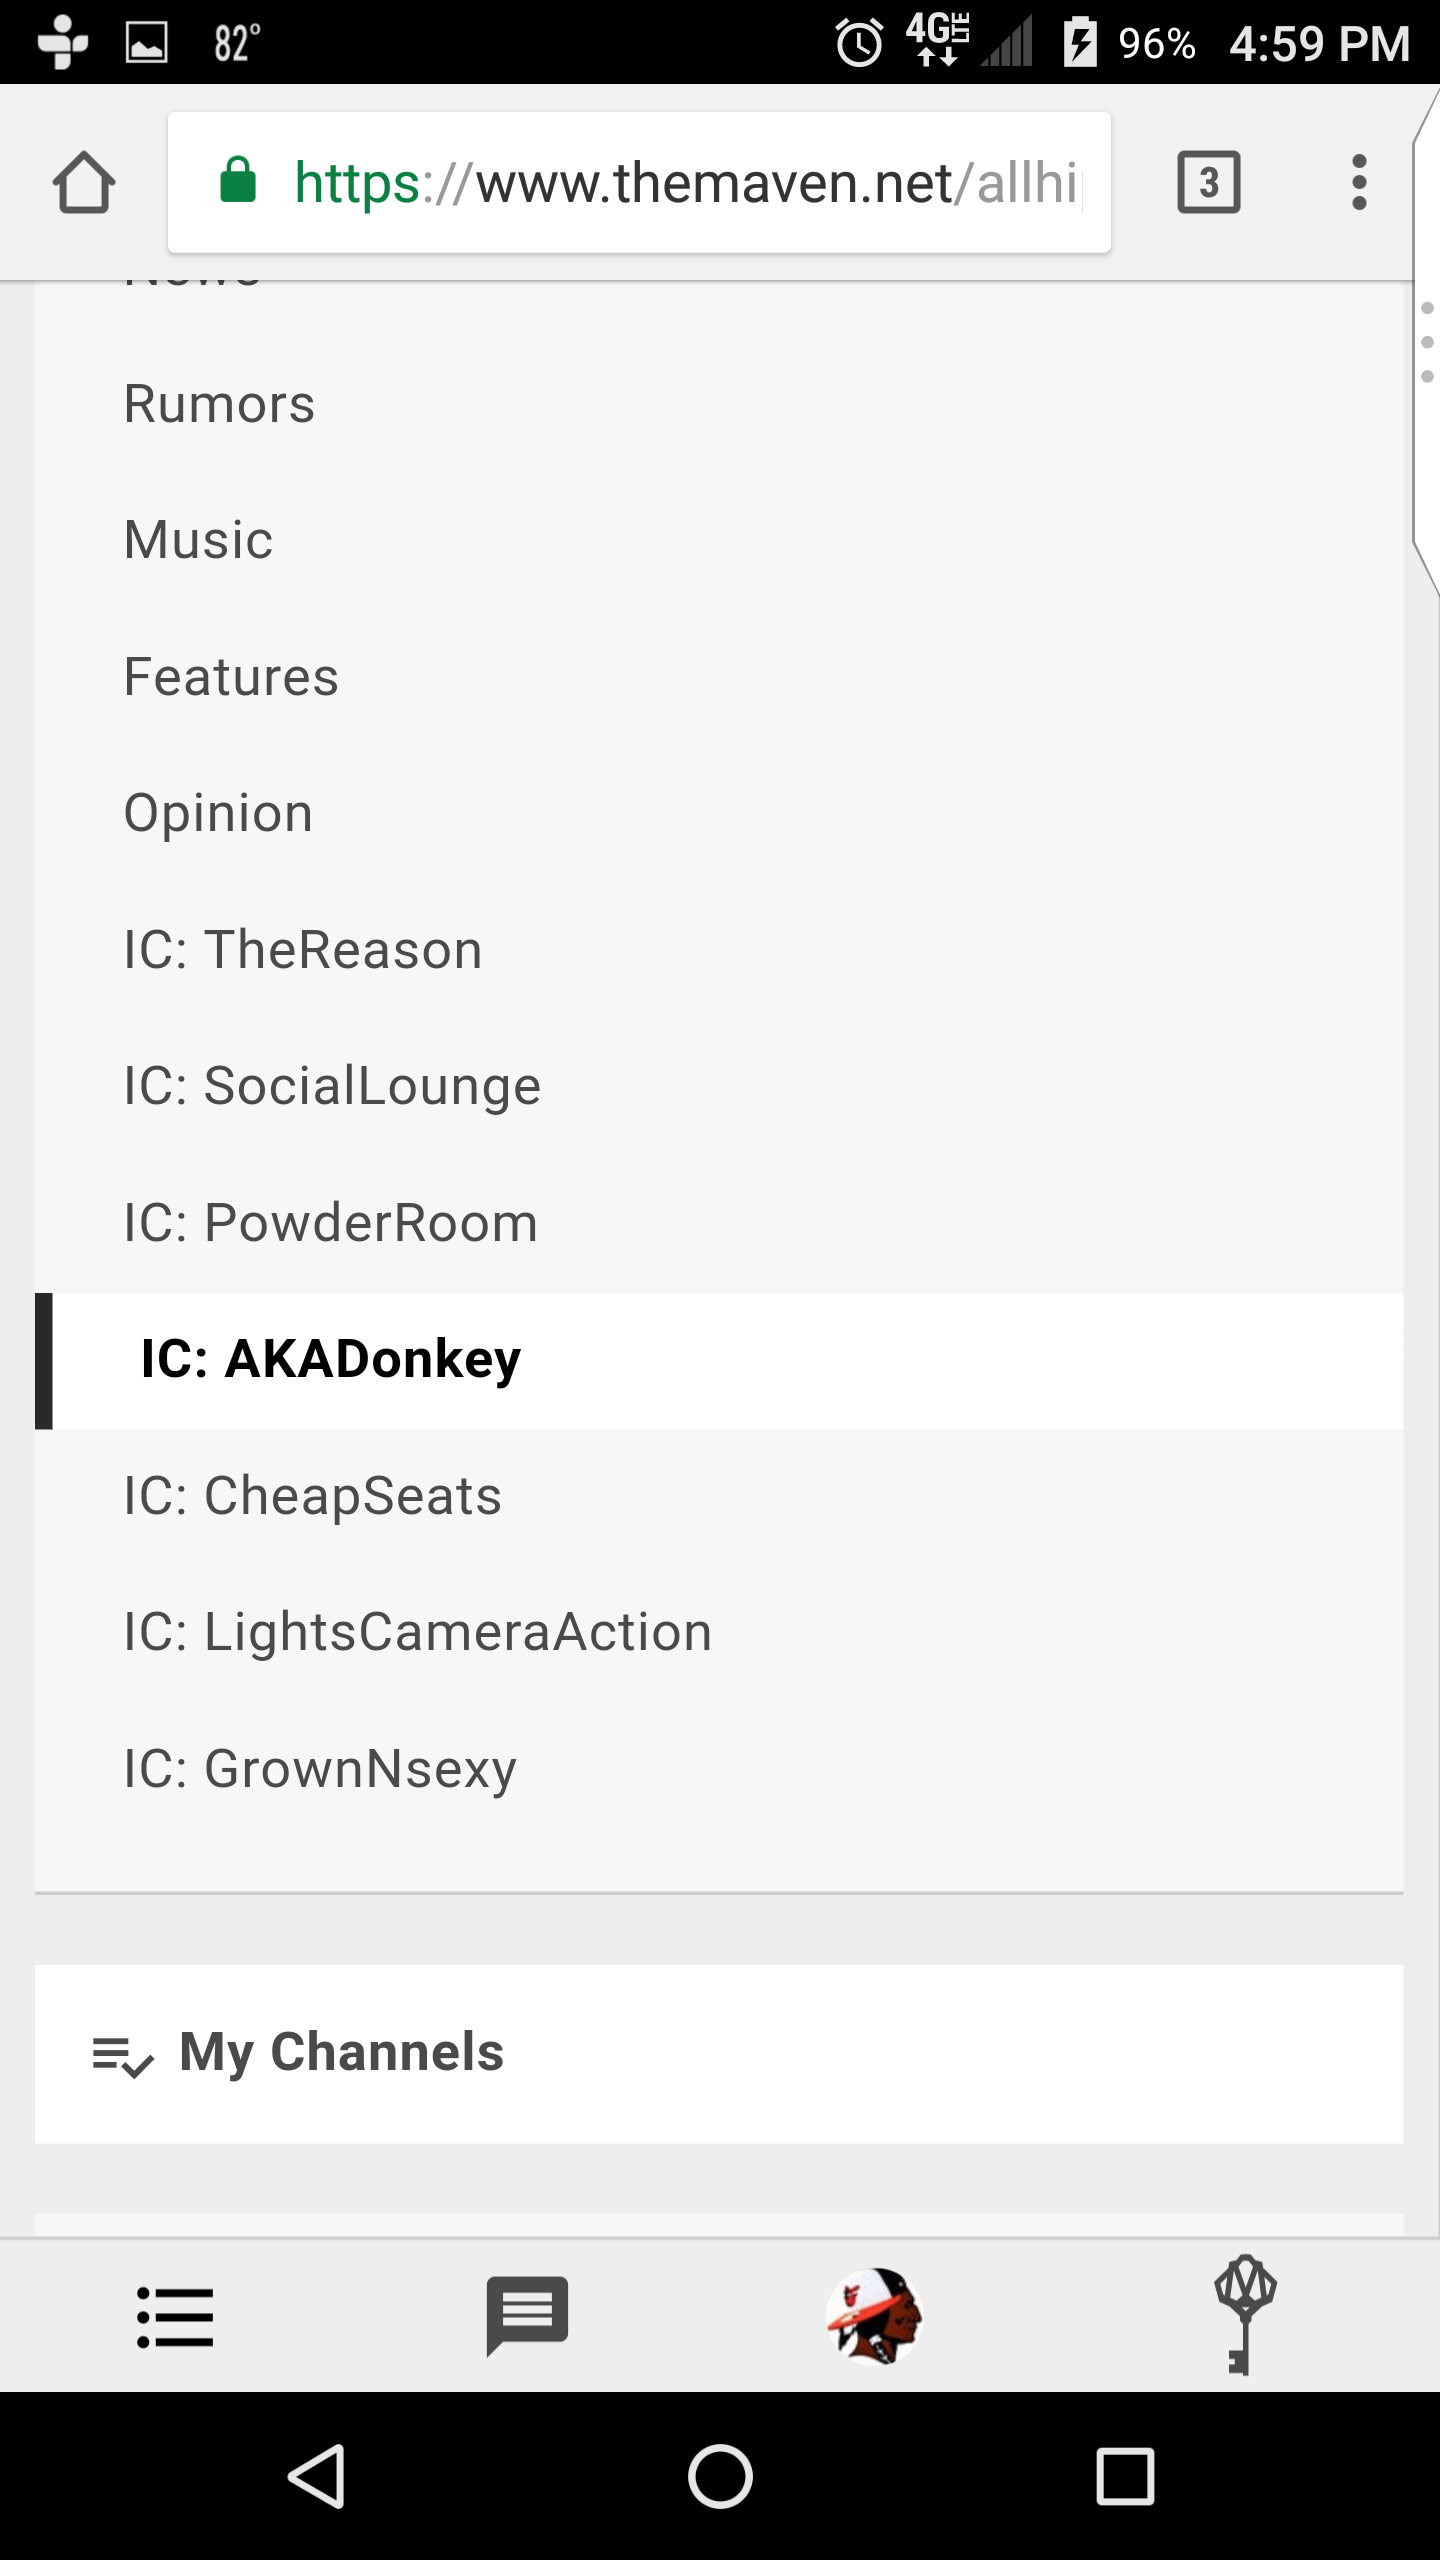This screenshot has height=2560, width=1440.
Task: Click the URL address bar
Action: click(x=639, y=182)
